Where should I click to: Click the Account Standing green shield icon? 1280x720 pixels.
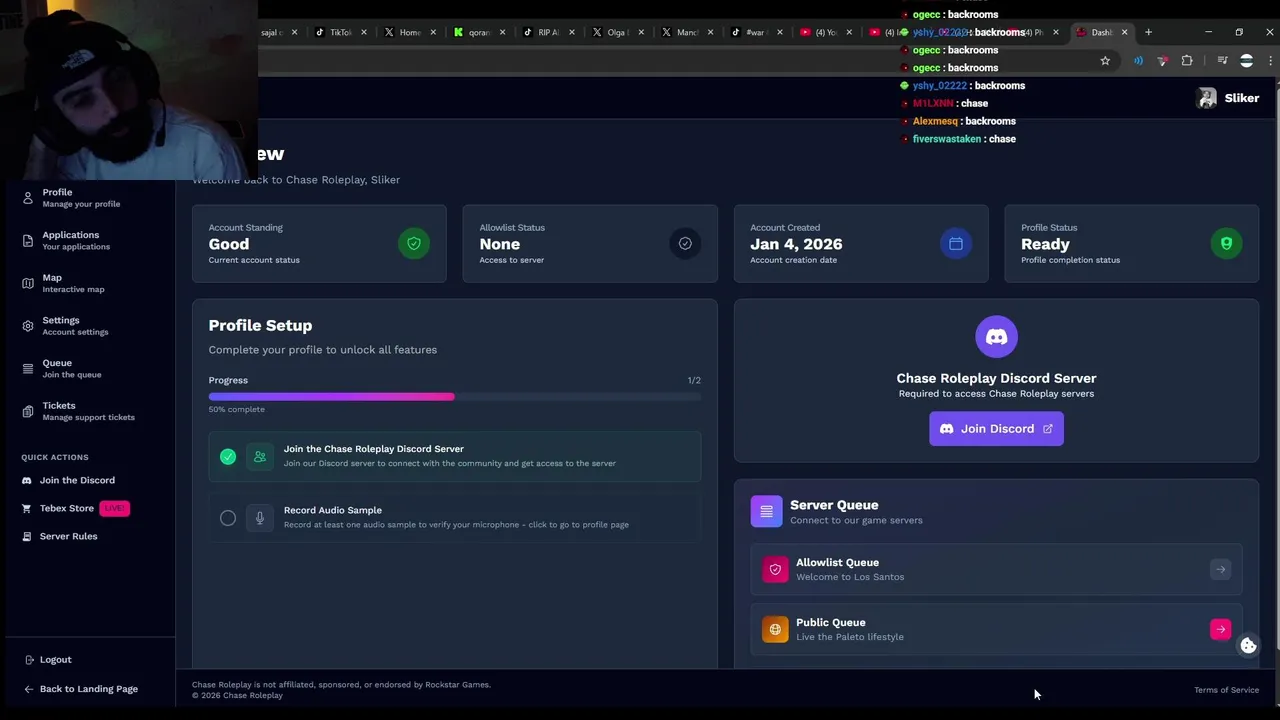point(414,243)
